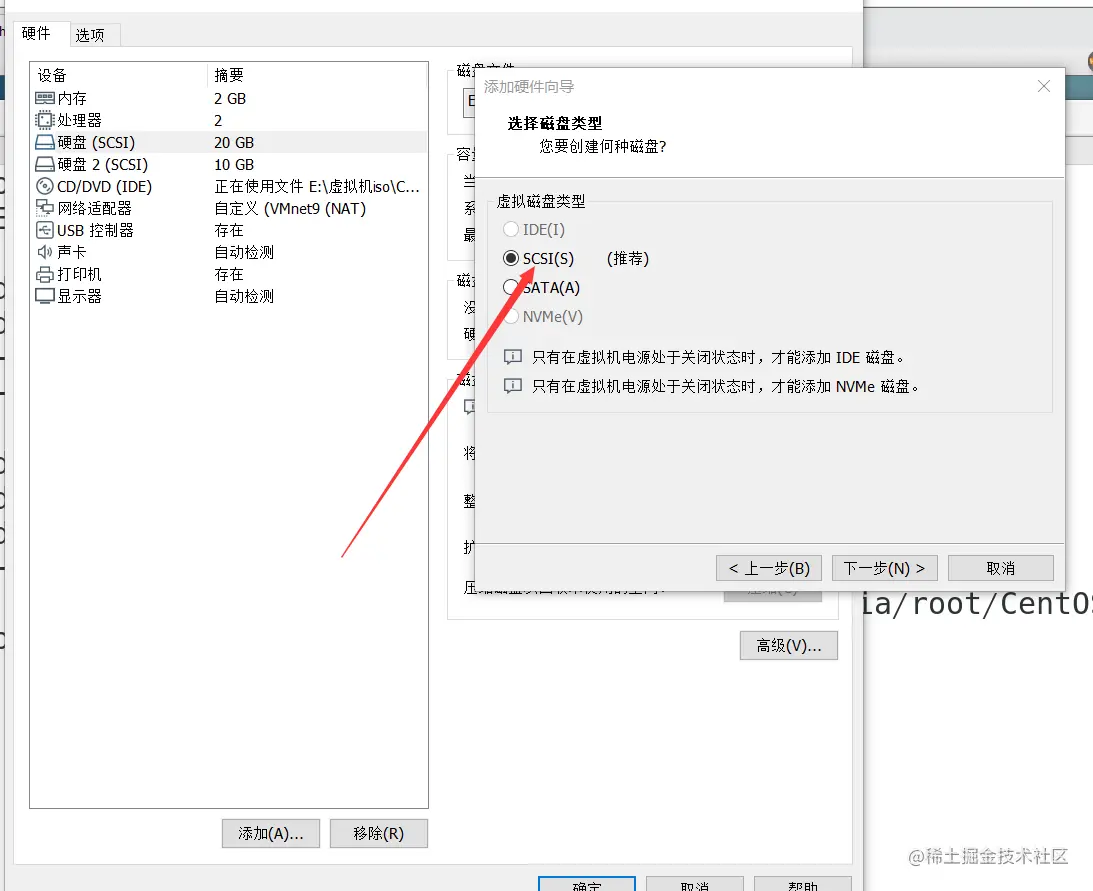The image size is (1093, 891).
Task: Select the 显示器 device row
Action: coord(229,296)
